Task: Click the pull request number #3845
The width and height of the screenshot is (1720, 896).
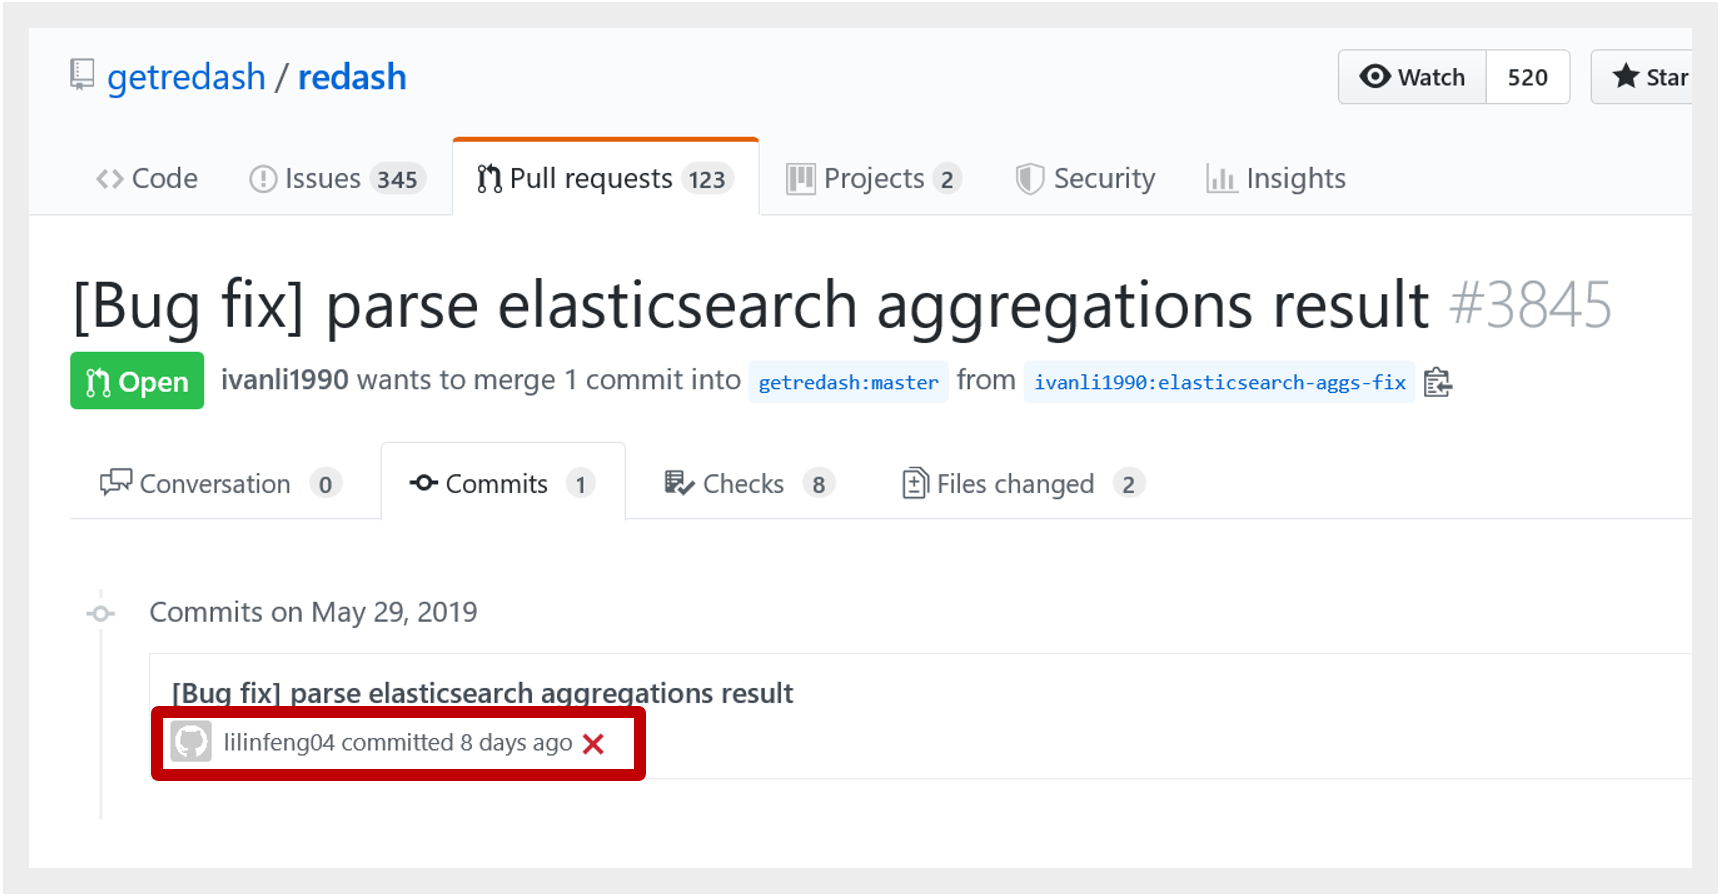Action: click(1530, 305)
